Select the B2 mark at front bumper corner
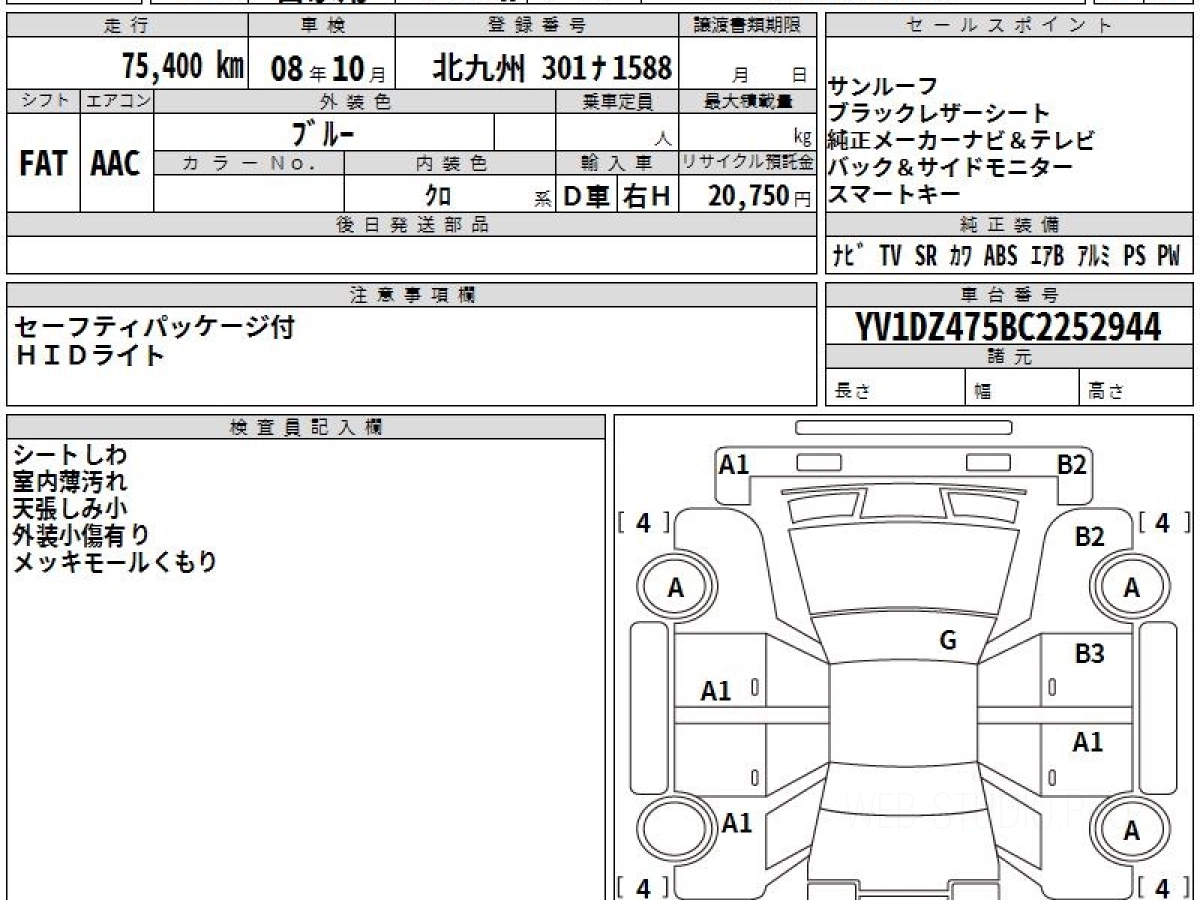The image size is (1200, 900). point(1073,463)
